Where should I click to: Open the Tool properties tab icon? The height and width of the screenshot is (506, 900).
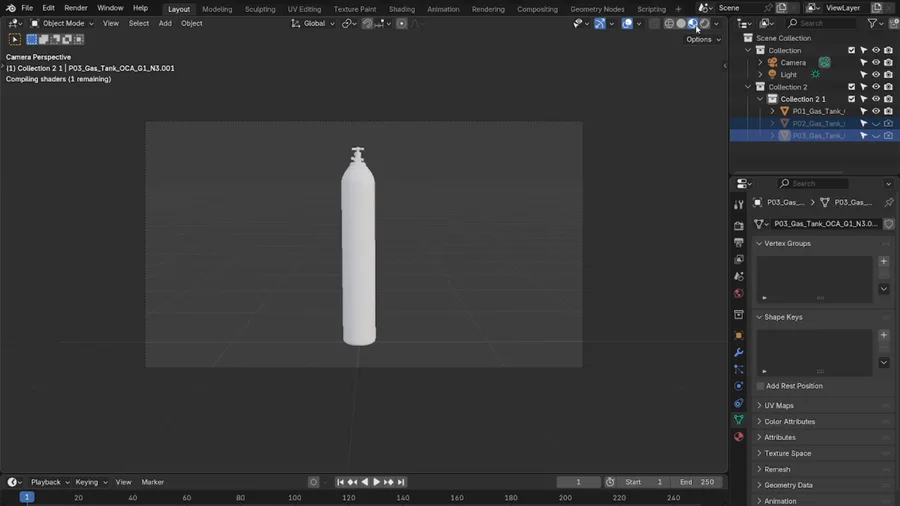click(739, 205)
